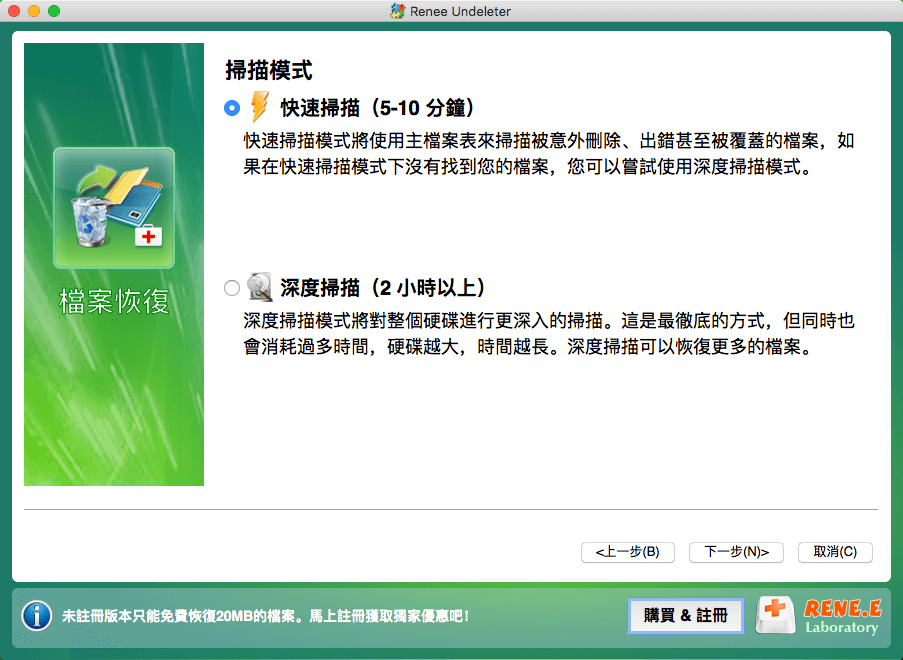Viewport: 903px width, 660px height.
Task: Click the 深度掃描（2 小時以上）label text
Action: [380, 287]
